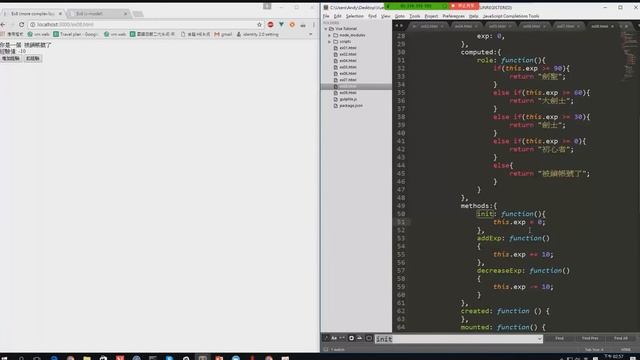Open the Goto menu

(400, 16)
